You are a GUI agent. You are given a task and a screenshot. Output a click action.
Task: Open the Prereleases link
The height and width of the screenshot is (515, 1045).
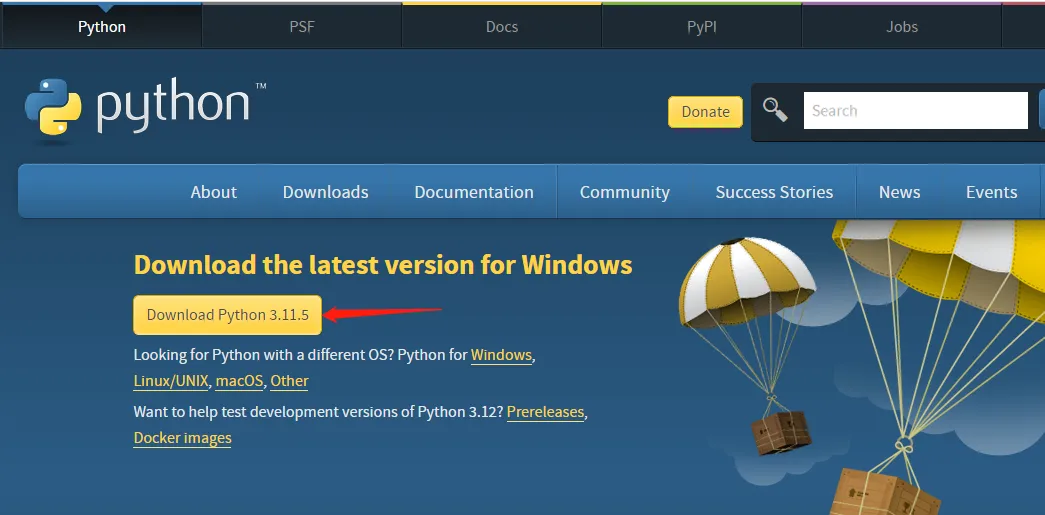tap(545, 412)
